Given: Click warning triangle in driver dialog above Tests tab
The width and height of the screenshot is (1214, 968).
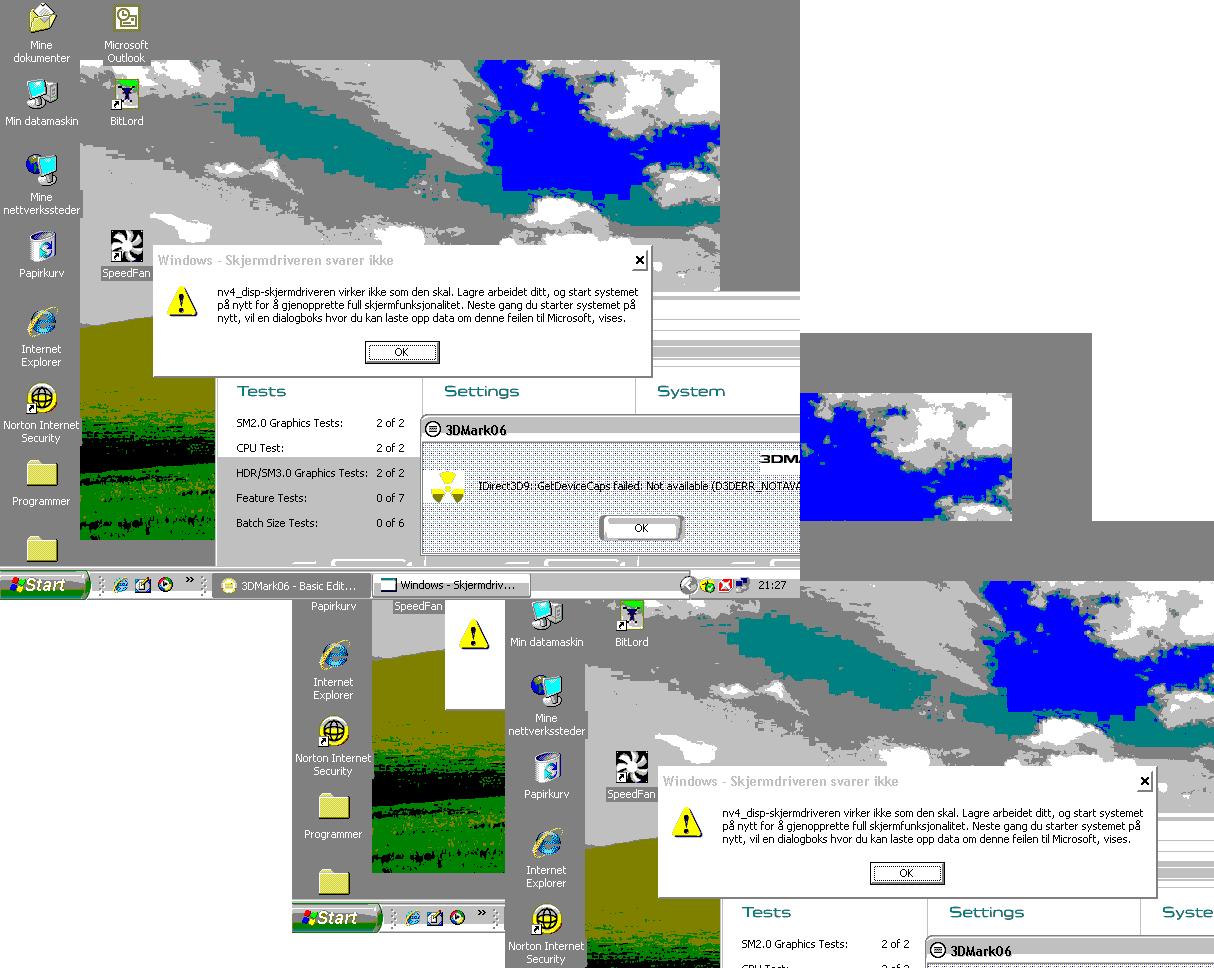Looking at the screenshot, I should coord(181,301).
